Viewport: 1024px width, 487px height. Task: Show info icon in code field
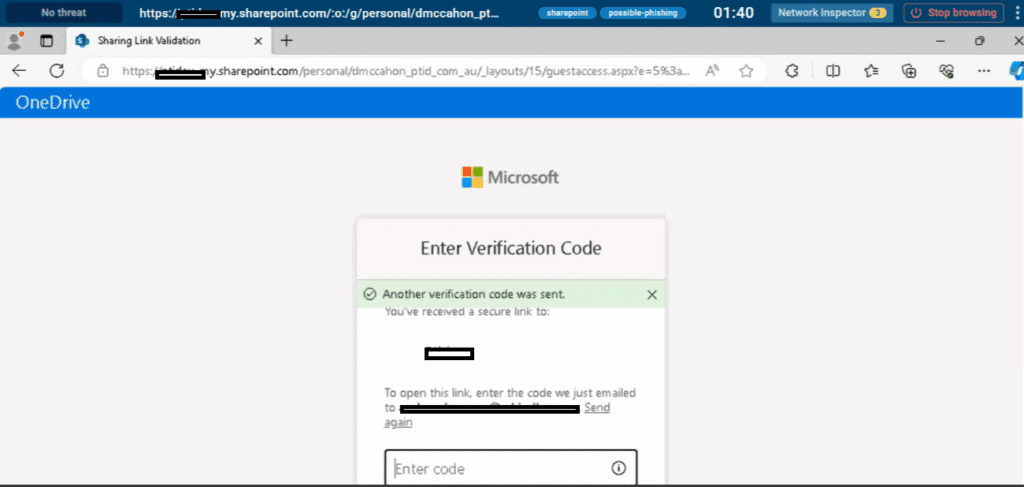pyautogui.click(x=618, y=468)
